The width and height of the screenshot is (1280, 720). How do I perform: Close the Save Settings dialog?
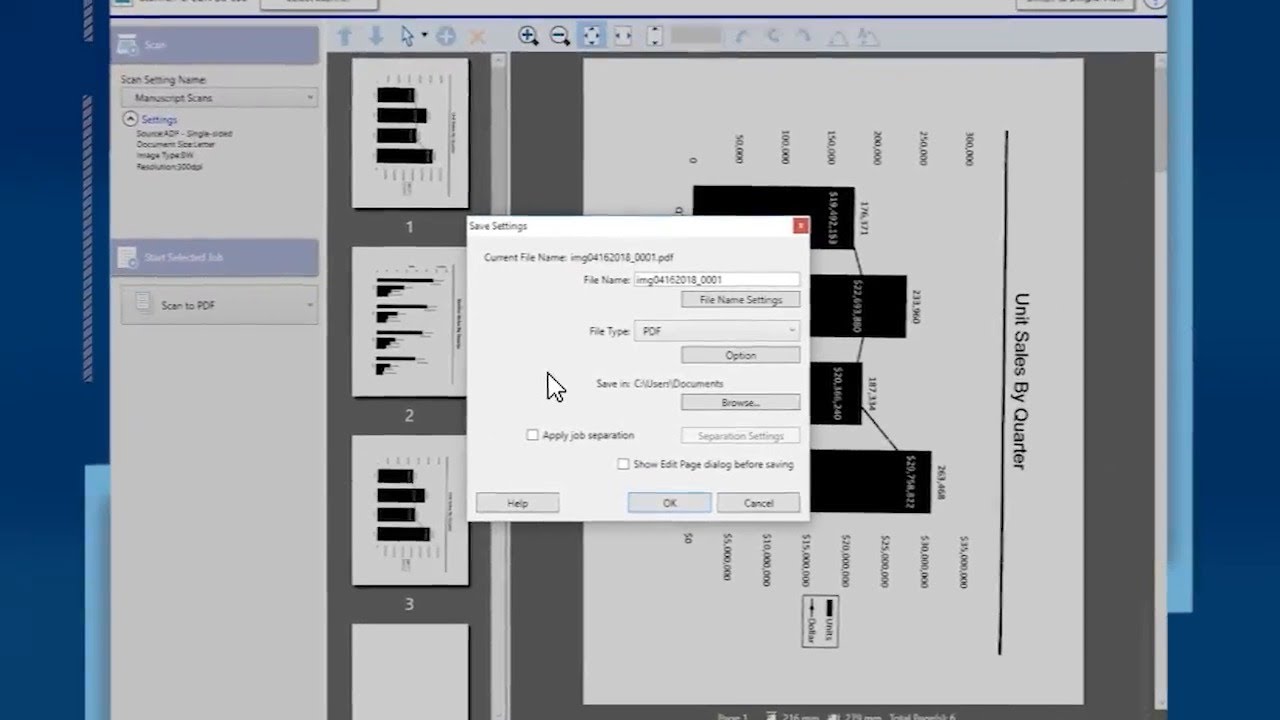coord(800,226)
